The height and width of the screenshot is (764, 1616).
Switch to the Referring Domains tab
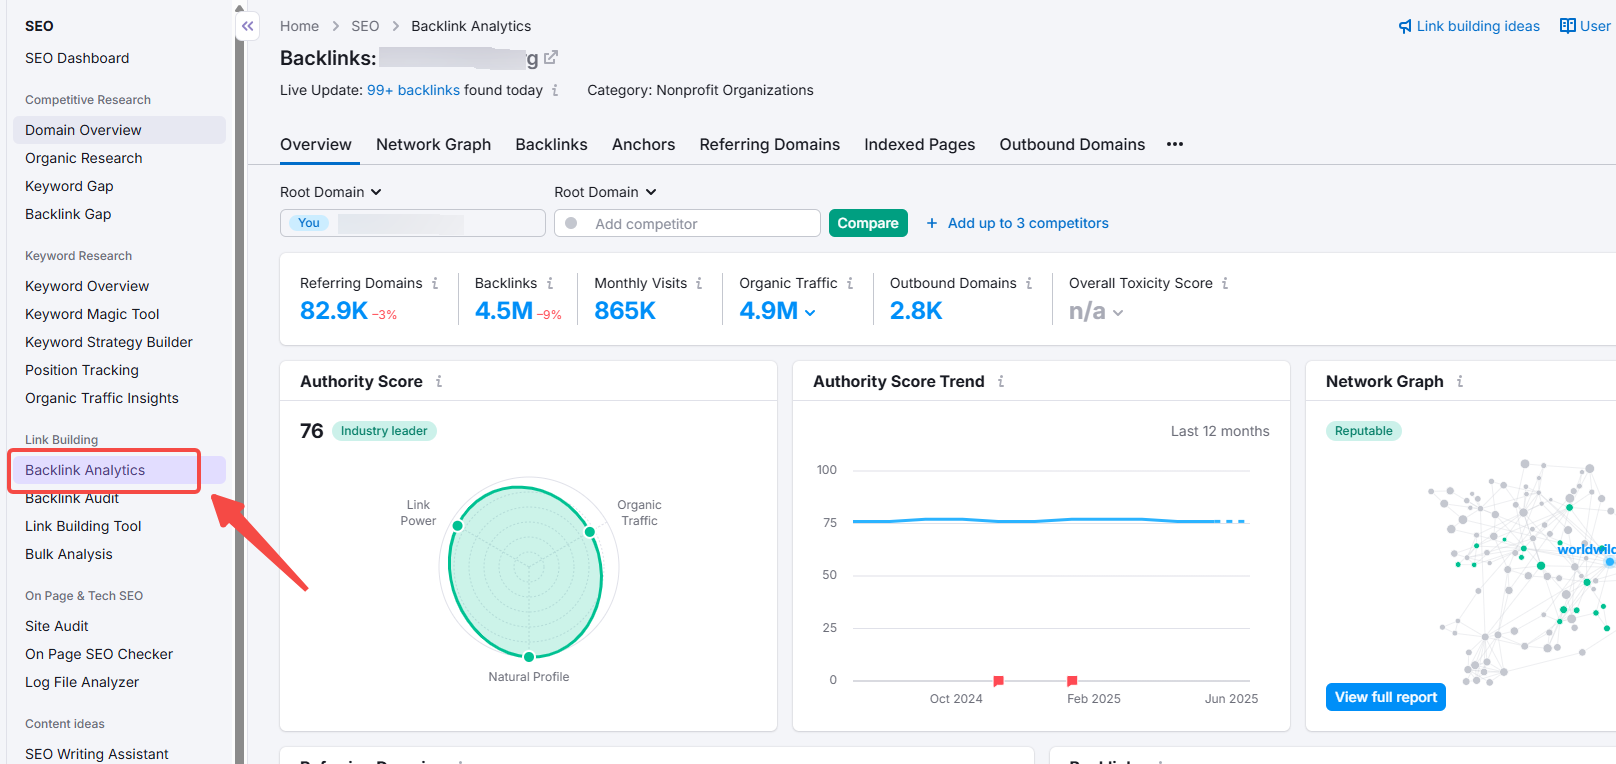(x=769, y=145)
